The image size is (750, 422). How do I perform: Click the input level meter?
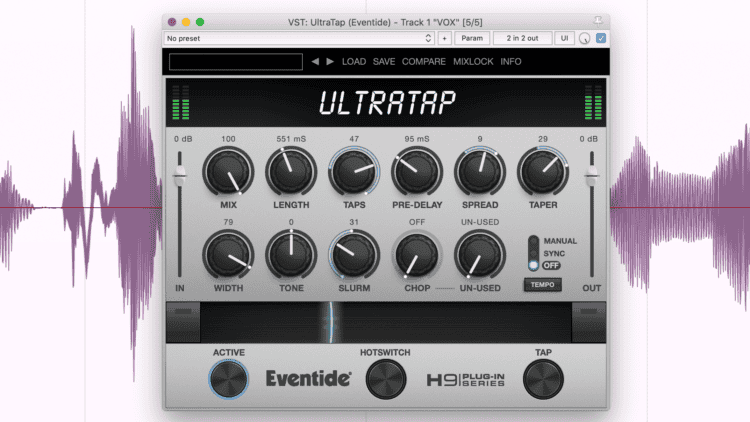pyautogui.click(x=181, y=102)
